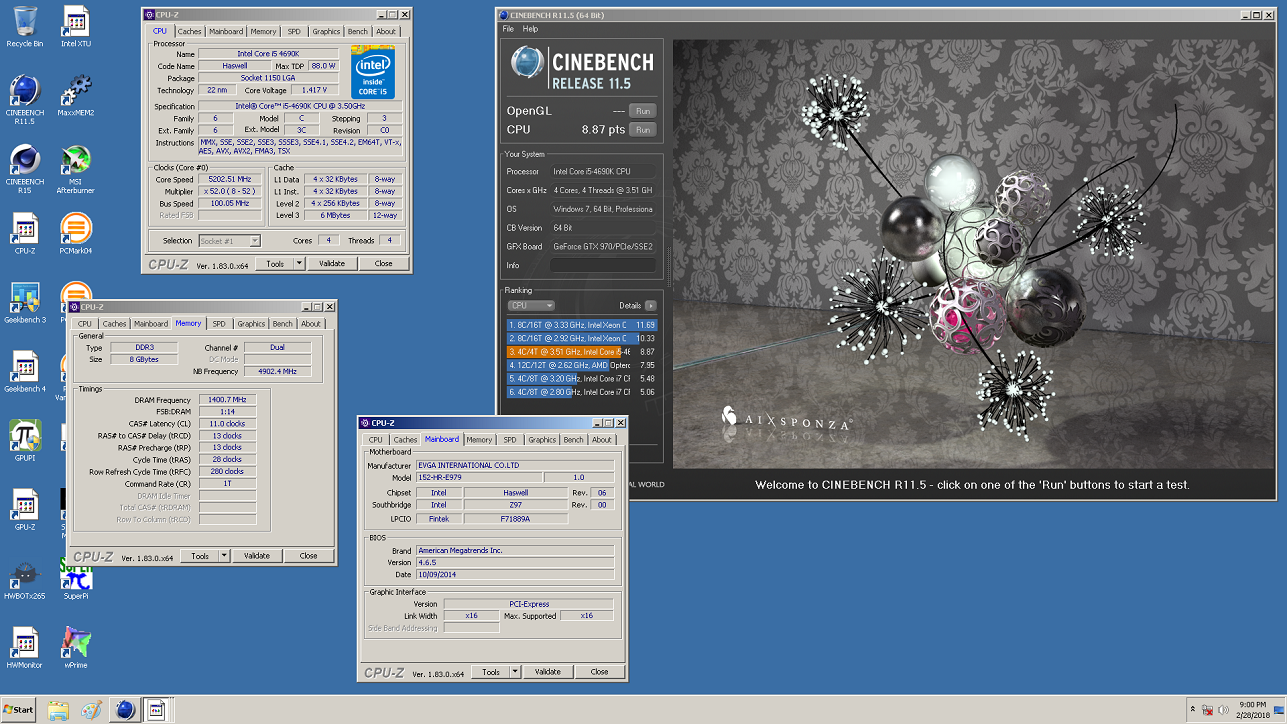Click the Cinebench Info field

tap(603, 265)
